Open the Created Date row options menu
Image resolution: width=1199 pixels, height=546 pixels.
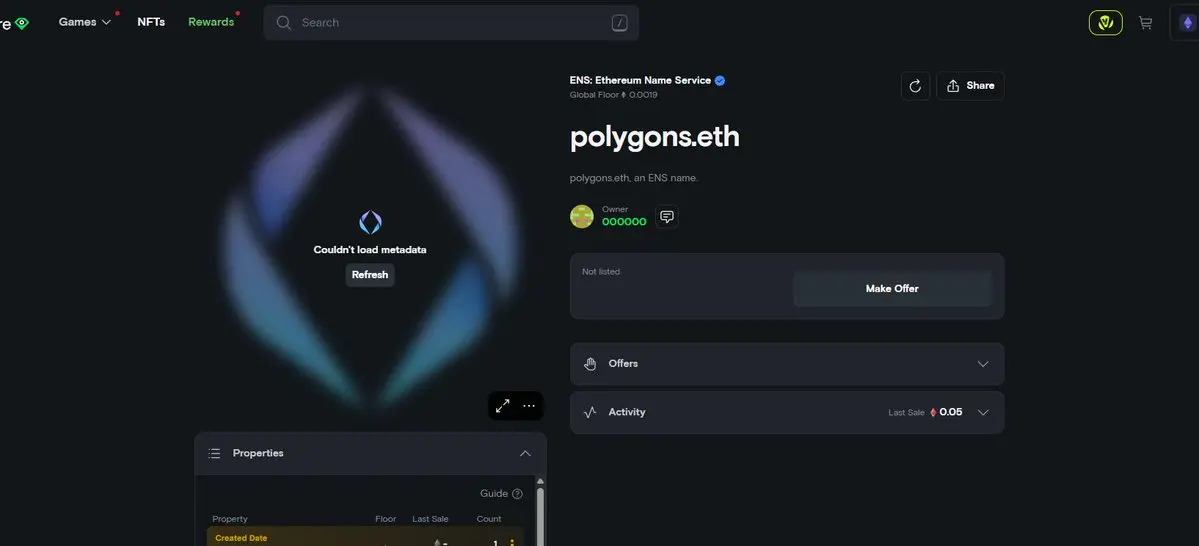click(x=512, y=543)
